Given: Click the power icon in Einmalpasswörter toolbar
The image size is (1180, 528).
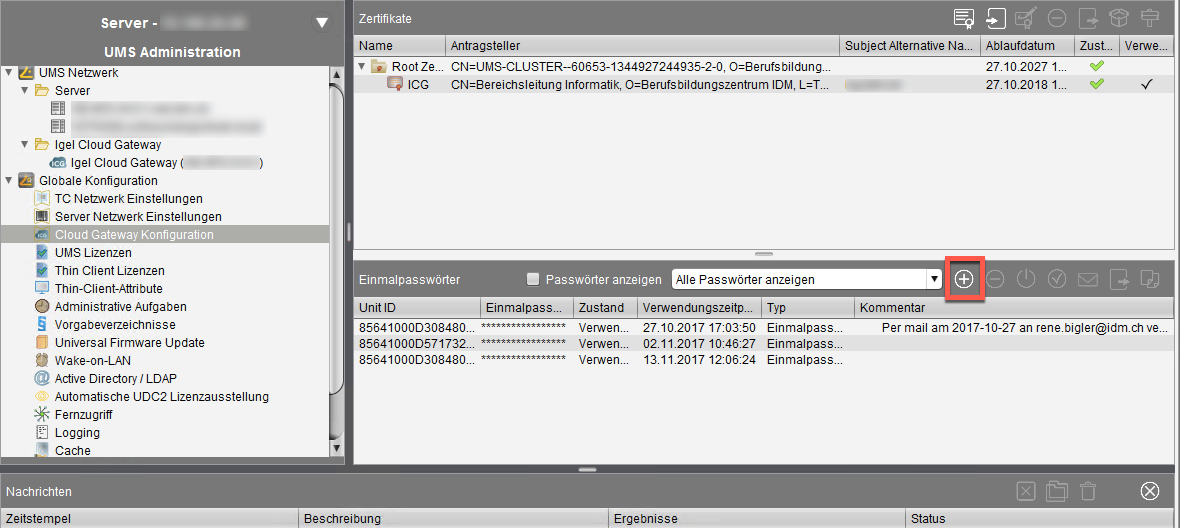Looking at the screenshot, I should coord(1026,279).
